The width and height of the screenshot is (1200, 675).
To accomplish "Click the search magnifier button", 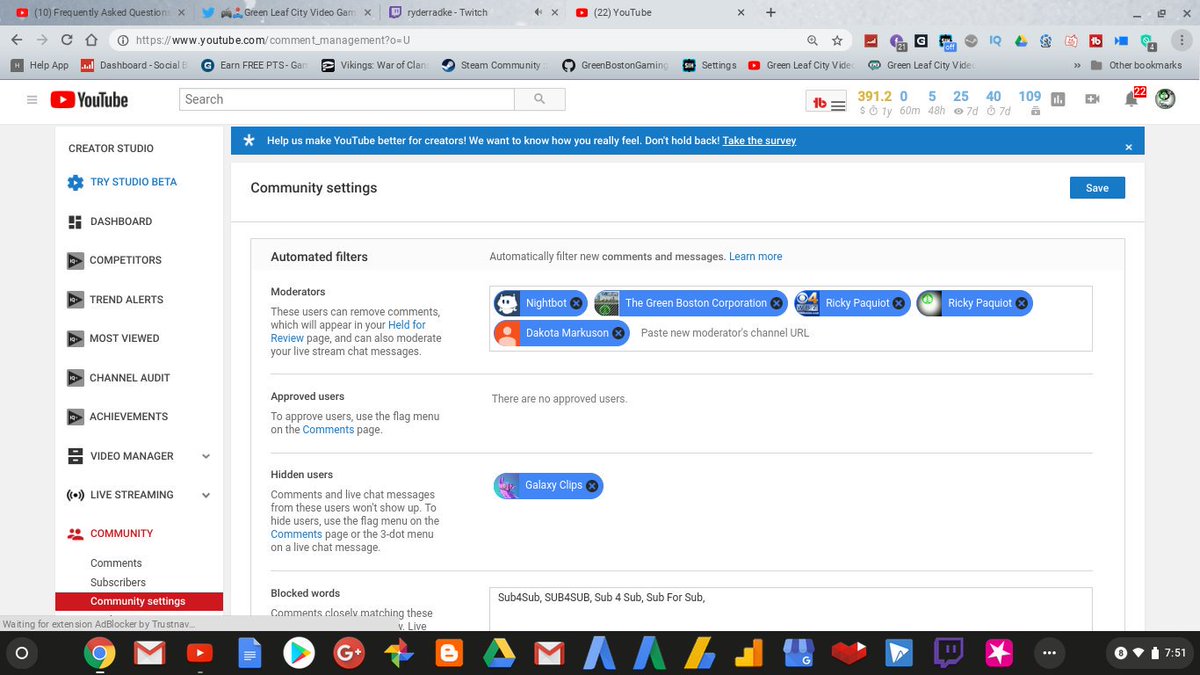I will click(x=540, y=99).
